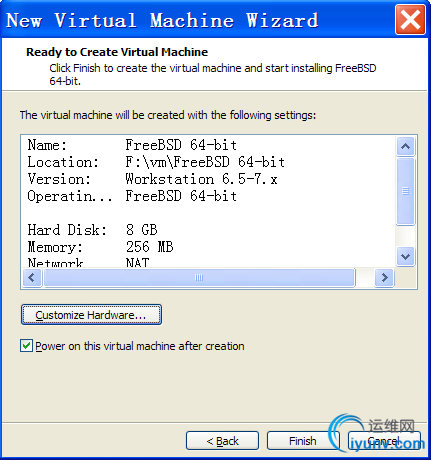Screen dimensions: 431x460
Task: Click the horizontal scroll-left arrow
Action: point(32,277)
